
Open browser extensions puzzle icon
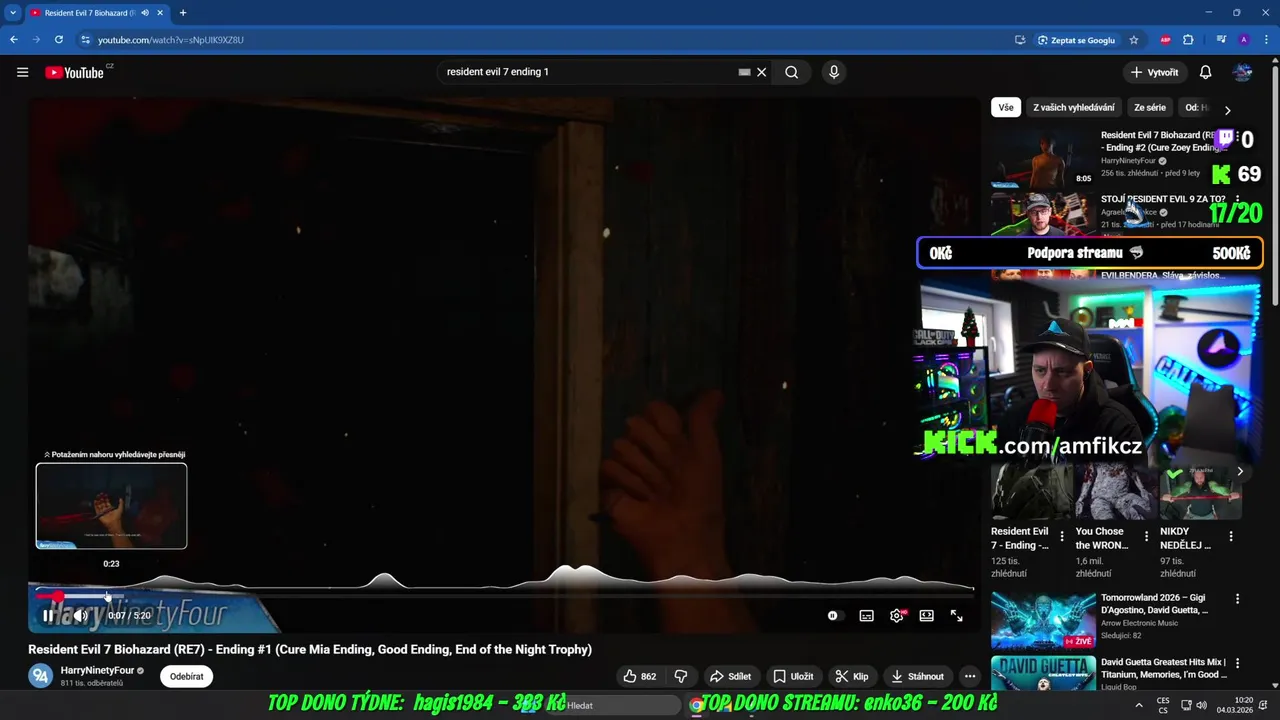coord(1188,40)
